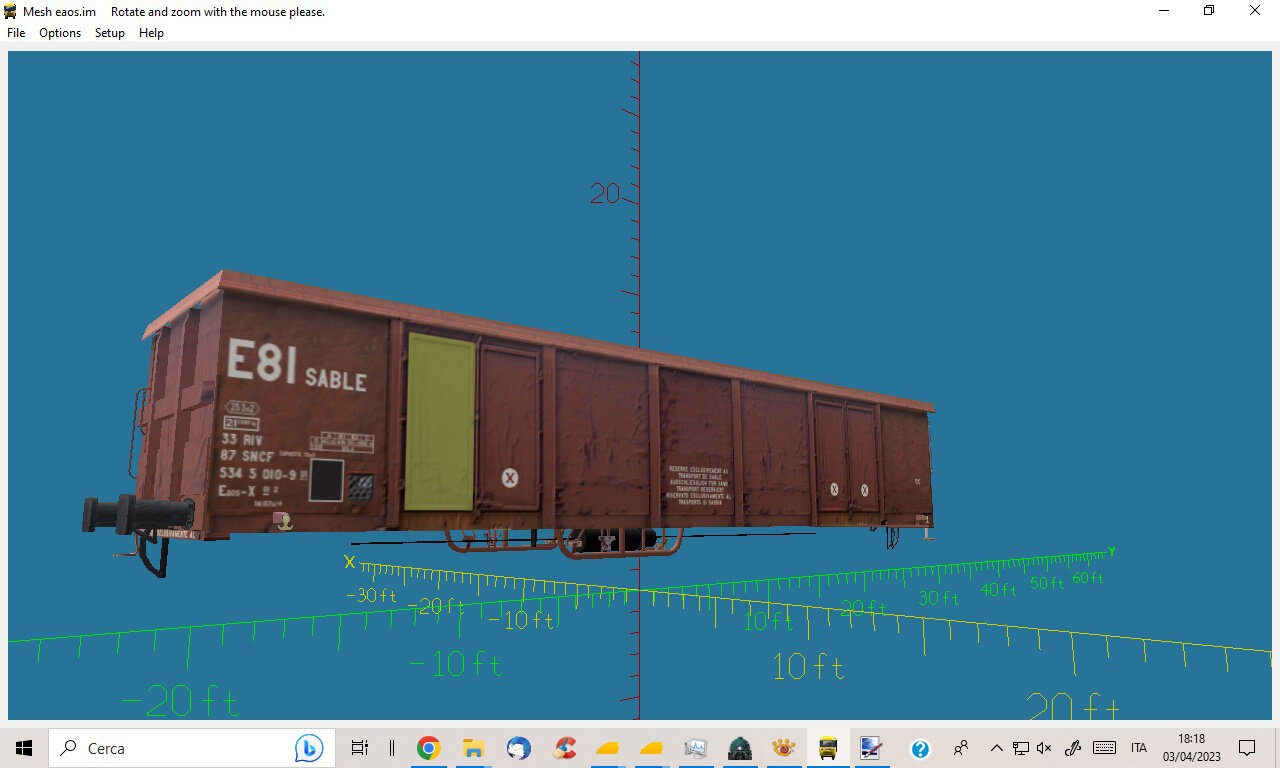The image size is (1280, 768).
Task: Click the muted speaker volume icon
Action: point(1045,748)
